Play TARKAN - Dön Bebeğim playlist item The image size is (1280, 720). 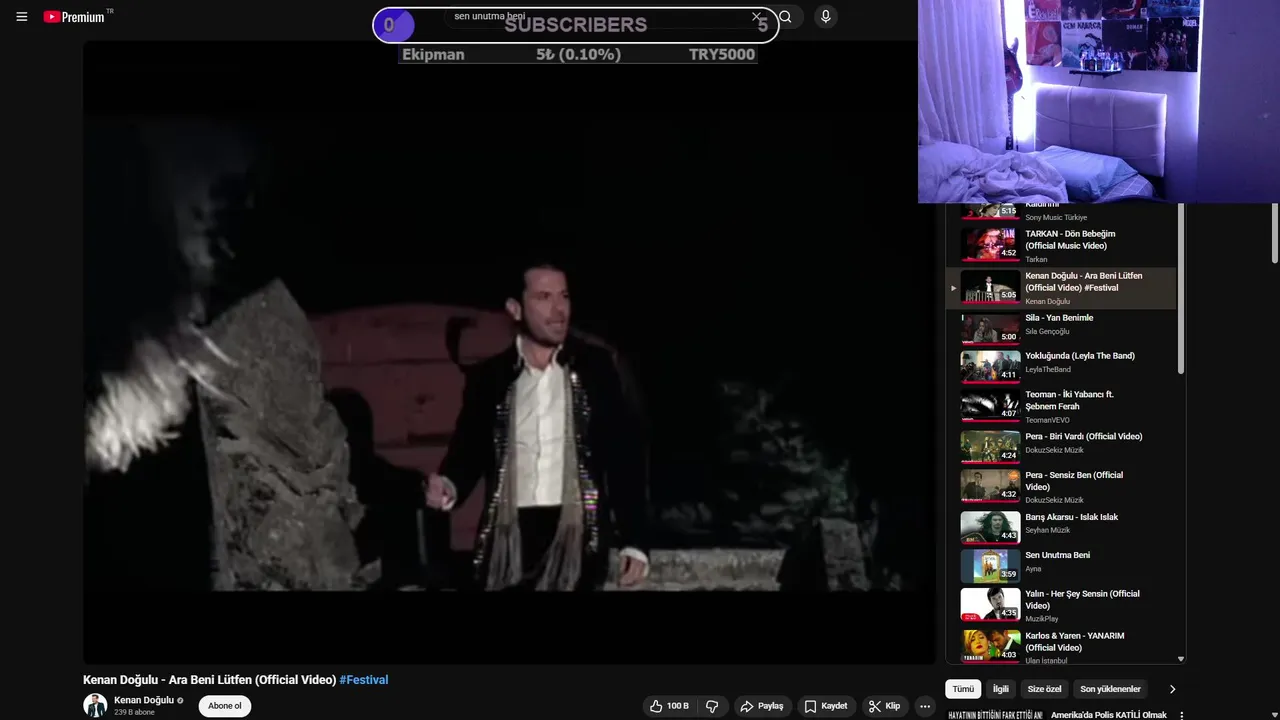point(1062,246)
